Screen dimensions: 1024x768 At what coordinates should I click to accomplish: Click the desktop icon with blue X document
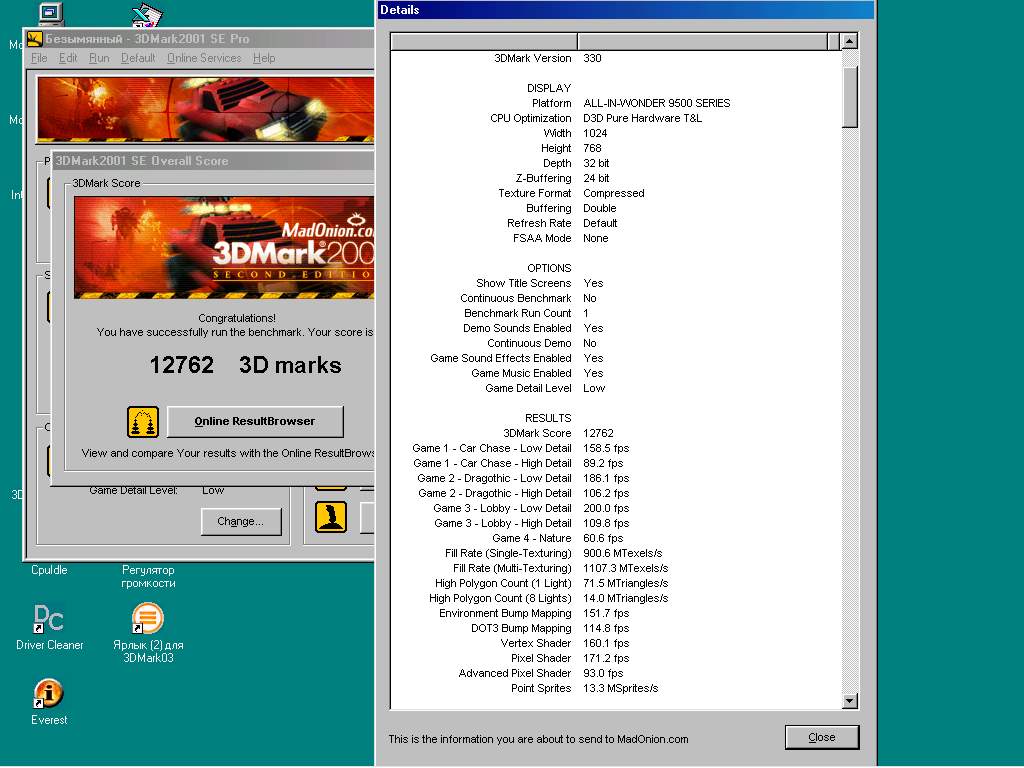pyautogui.click(x=147, y=14)
